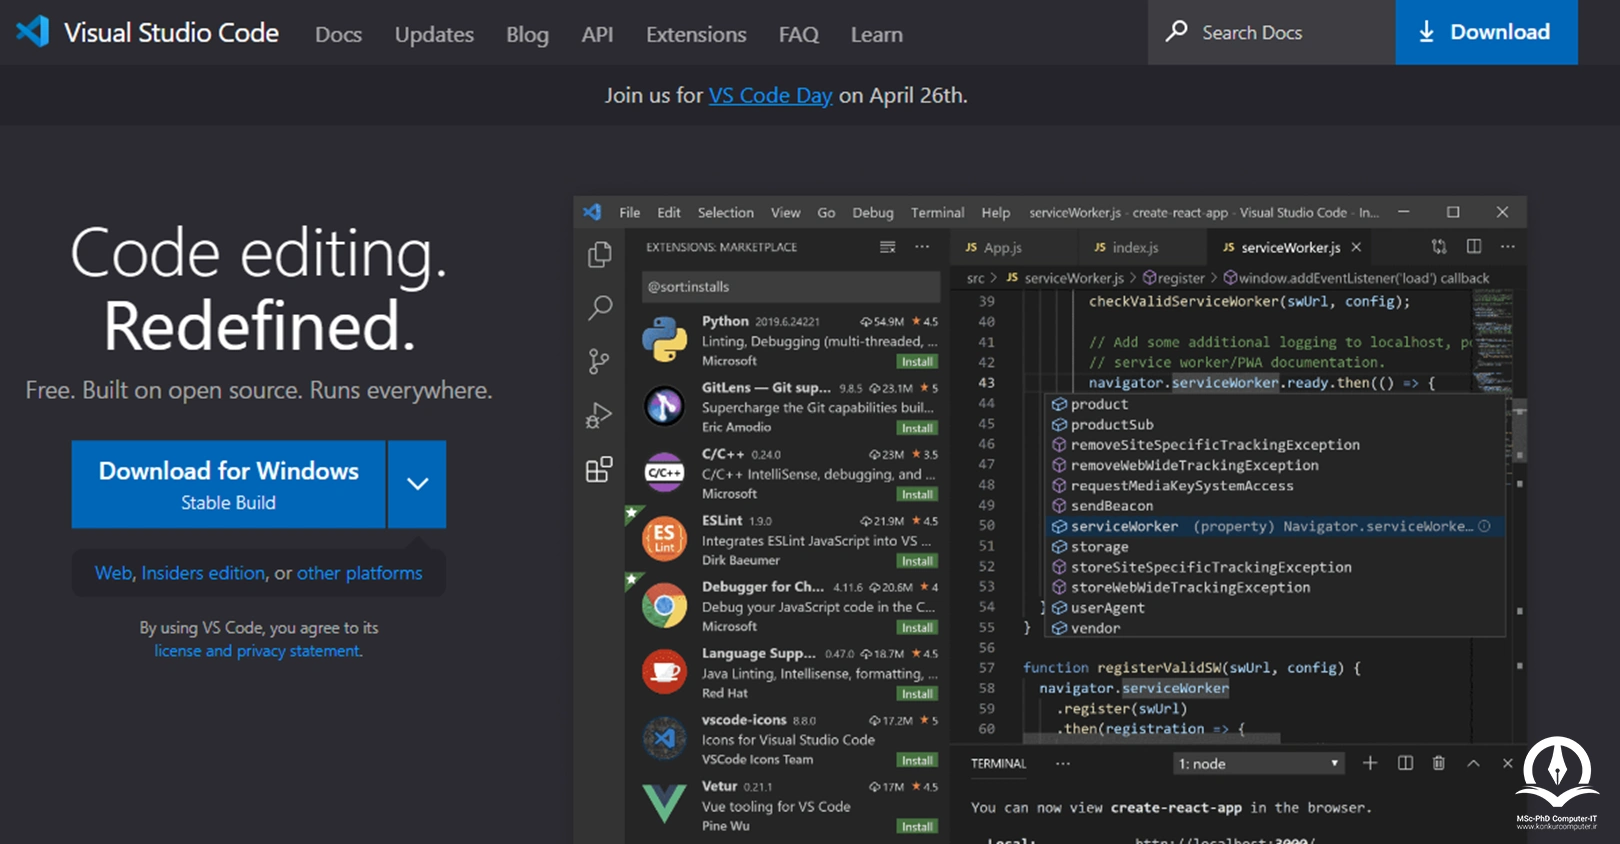
Task: Open the Extensions navigation link
Action: [696, 34]
